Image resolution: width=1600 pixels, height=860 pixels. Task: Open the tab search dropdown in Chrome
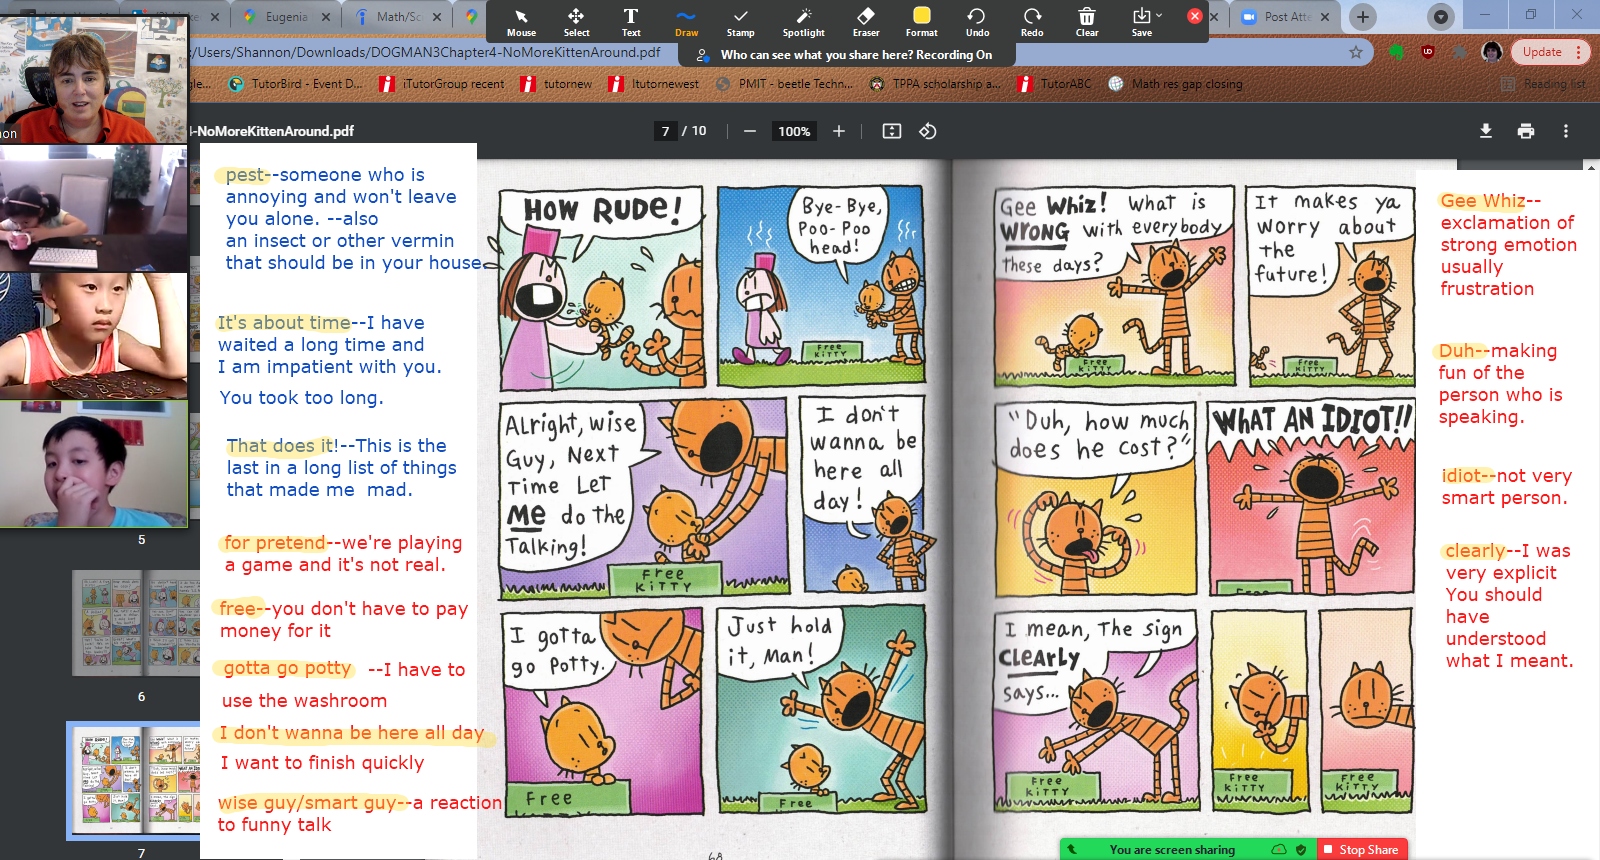(x=1440, y=16)
